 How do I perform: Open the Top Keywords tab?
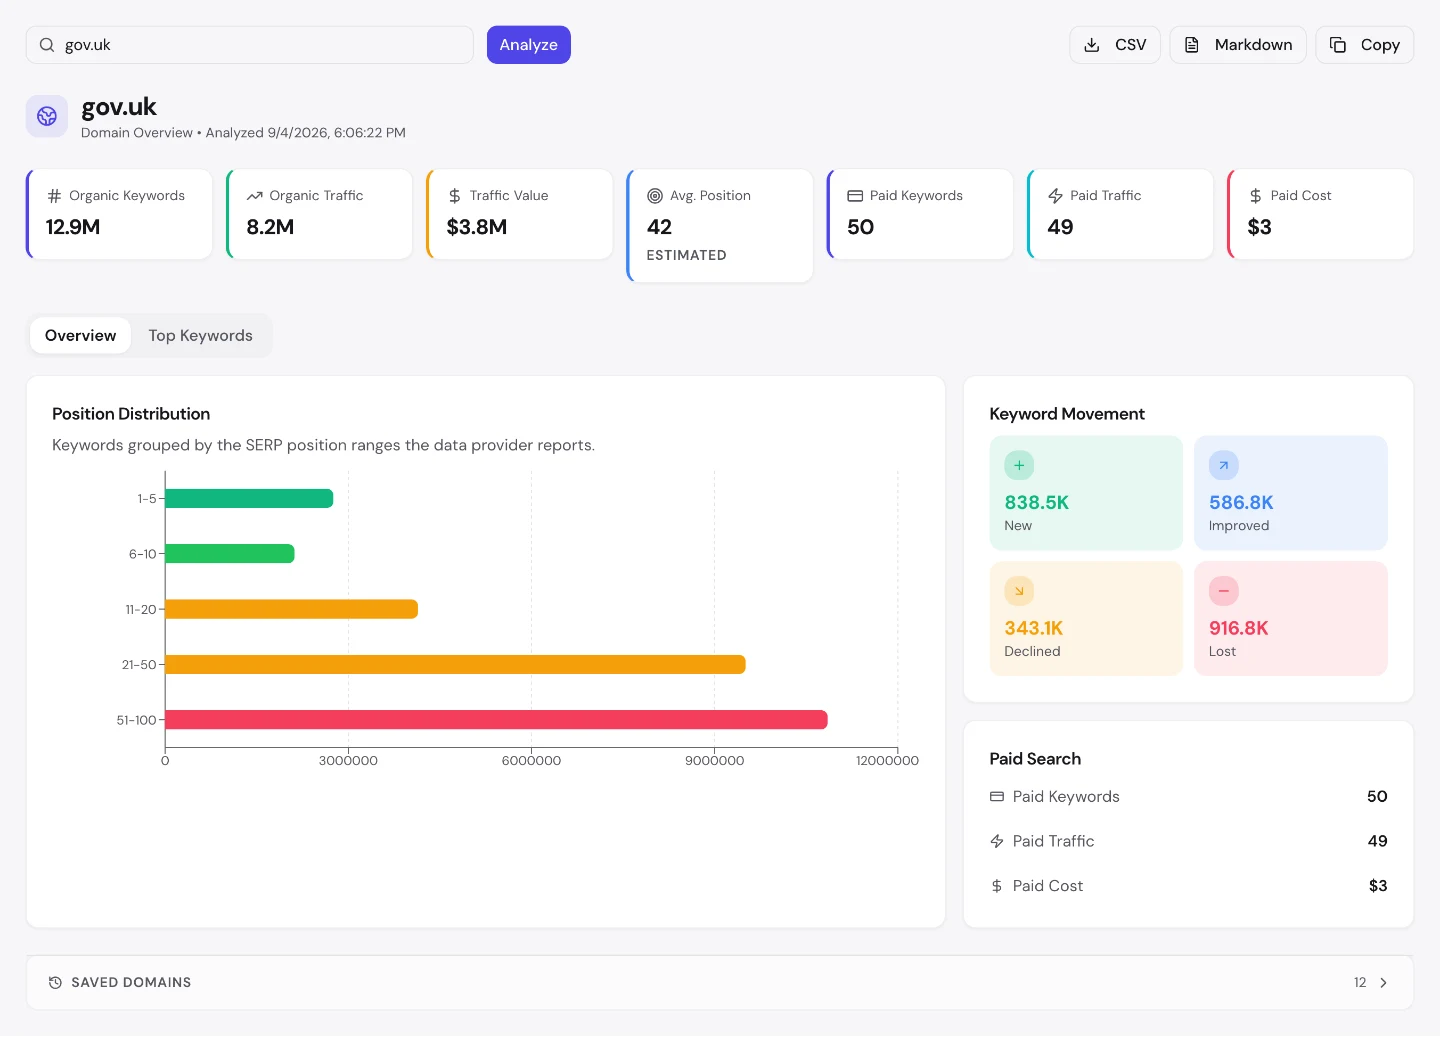point(201,336)
